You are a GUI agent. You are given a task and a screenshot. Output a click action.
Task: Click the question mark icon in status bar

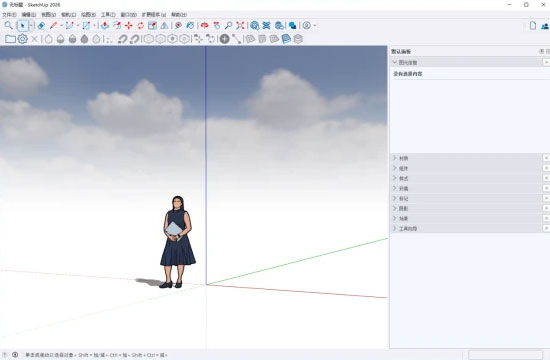point(5,355)
